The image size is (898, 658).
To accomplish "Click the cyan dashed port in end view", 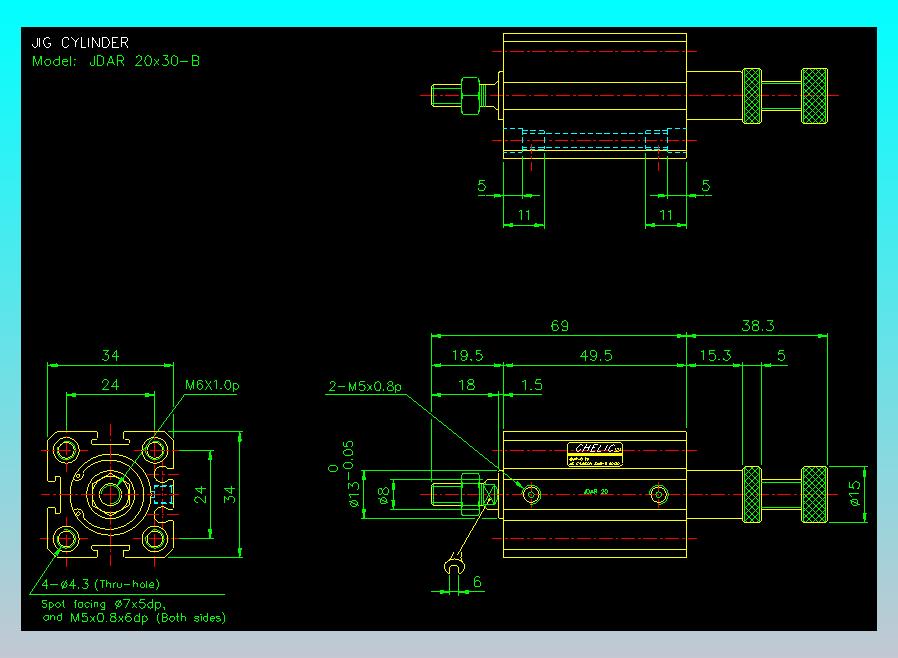I will 163,494.
